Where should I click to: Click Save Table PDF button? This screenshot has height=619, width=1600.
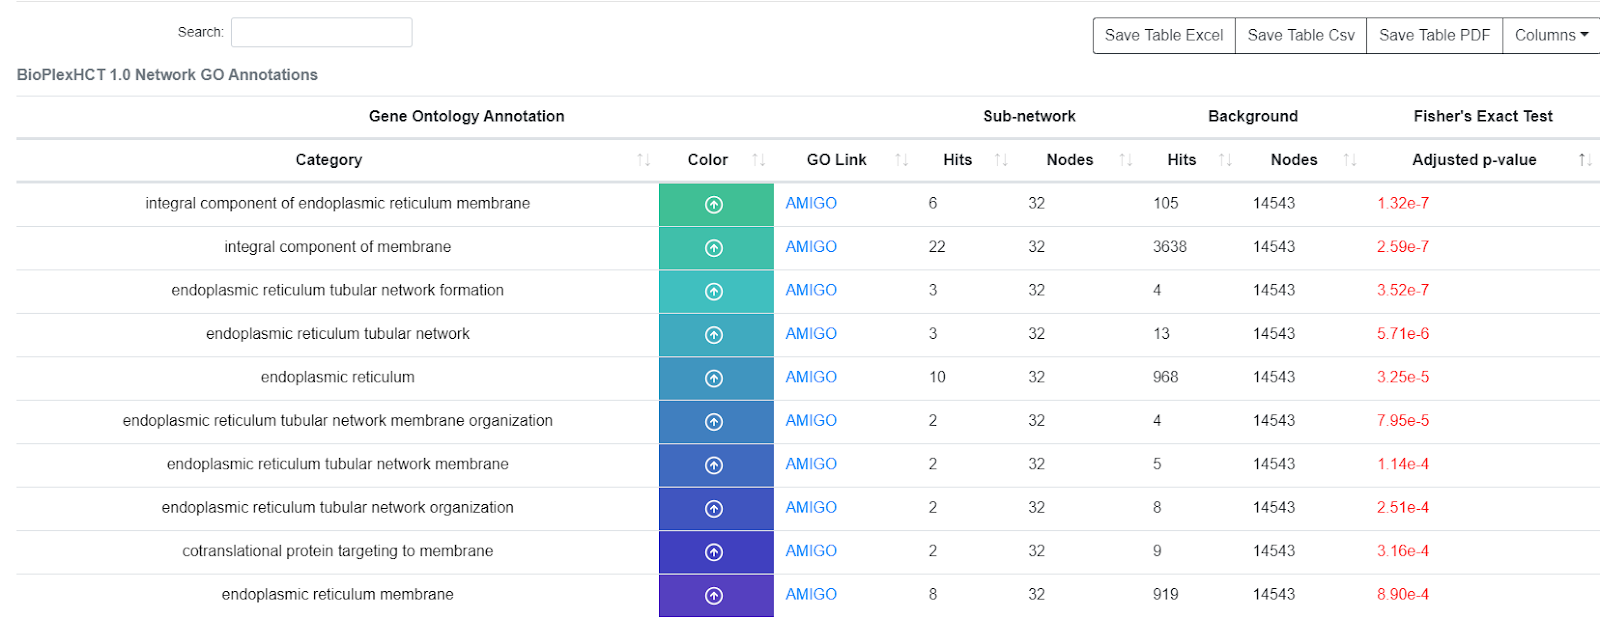pyautogui.click(x=1434, y=35)
